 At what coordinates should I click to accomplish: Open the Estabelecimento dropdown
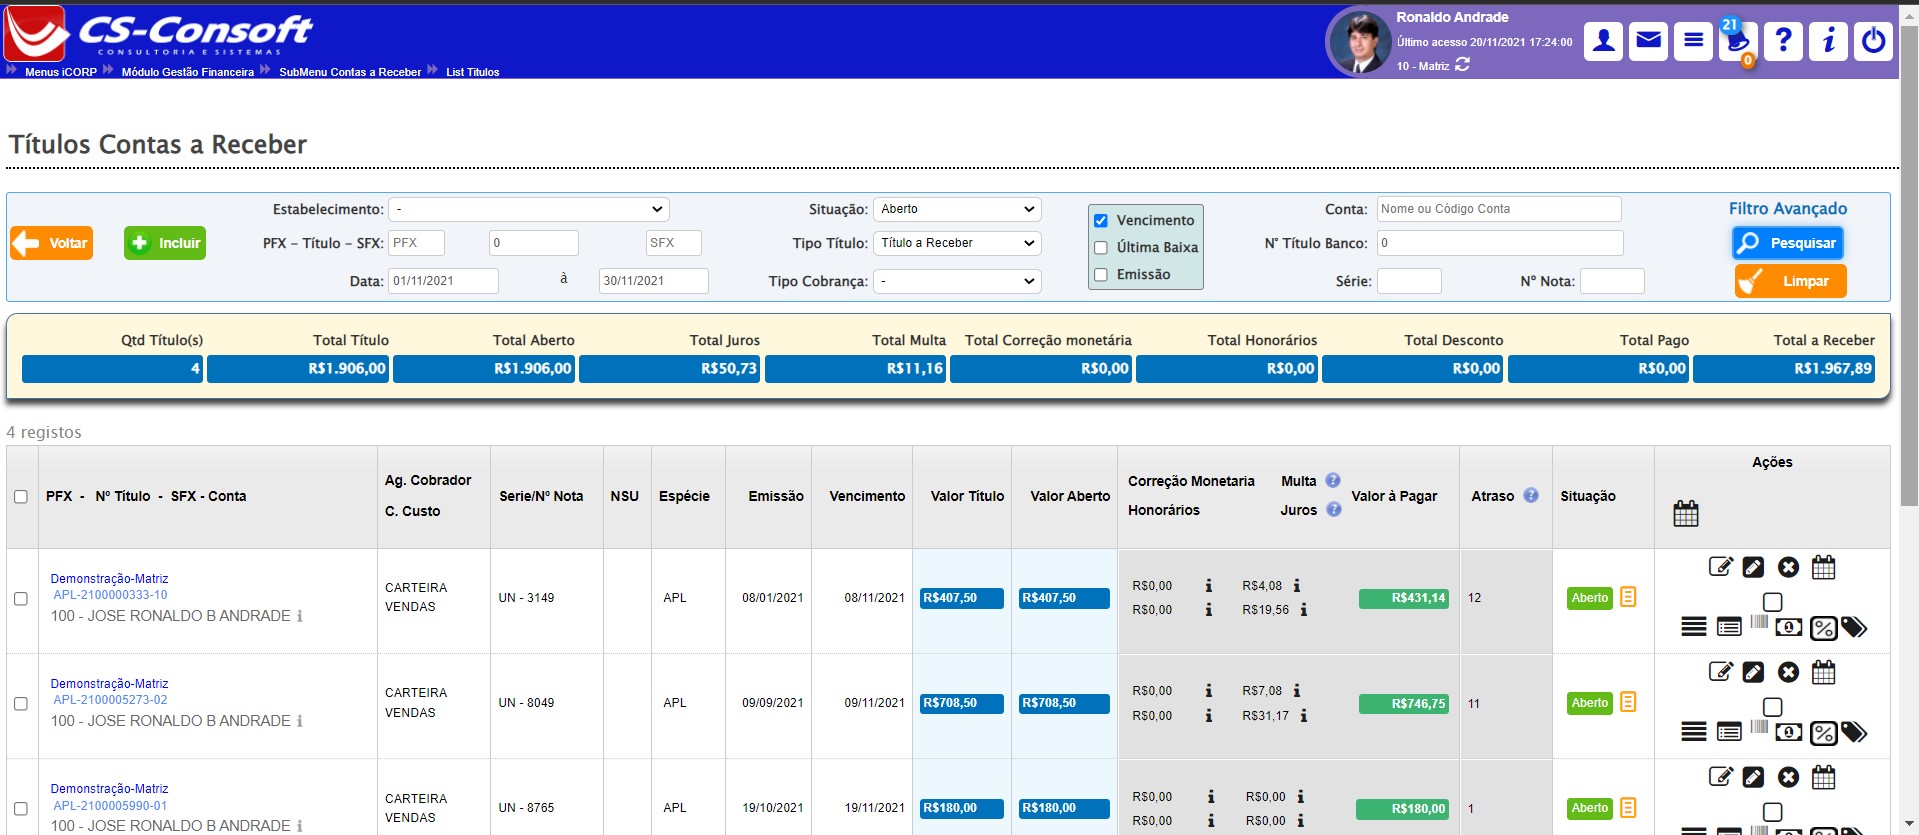coord(528,209)
